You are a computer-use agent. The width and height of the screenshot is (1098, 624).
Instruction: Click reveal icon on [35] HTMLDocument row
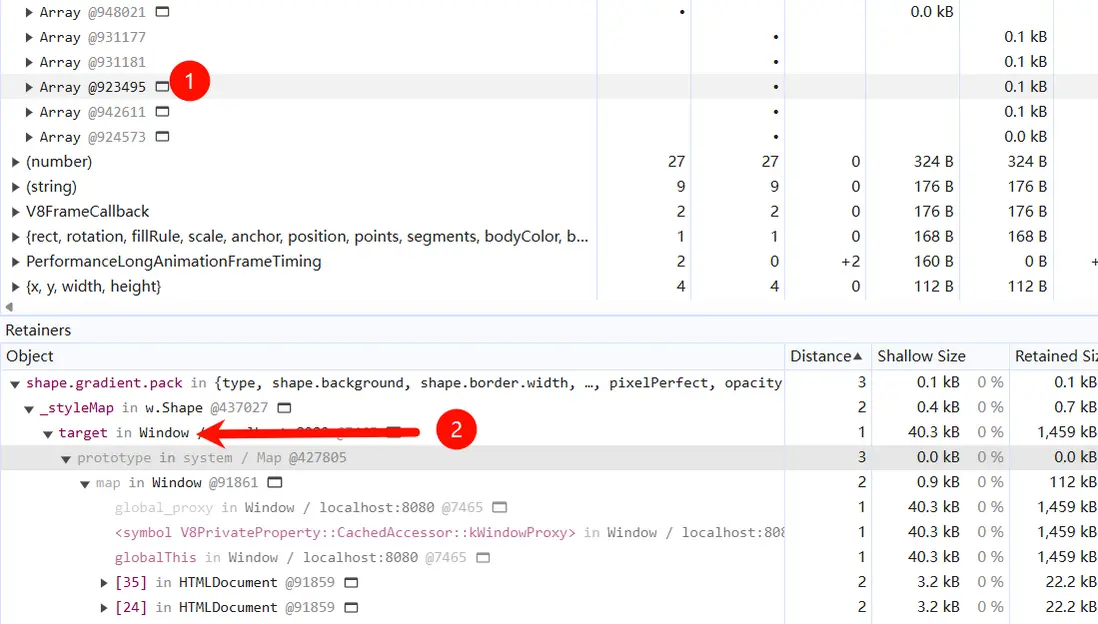click(x=352, y=583)
